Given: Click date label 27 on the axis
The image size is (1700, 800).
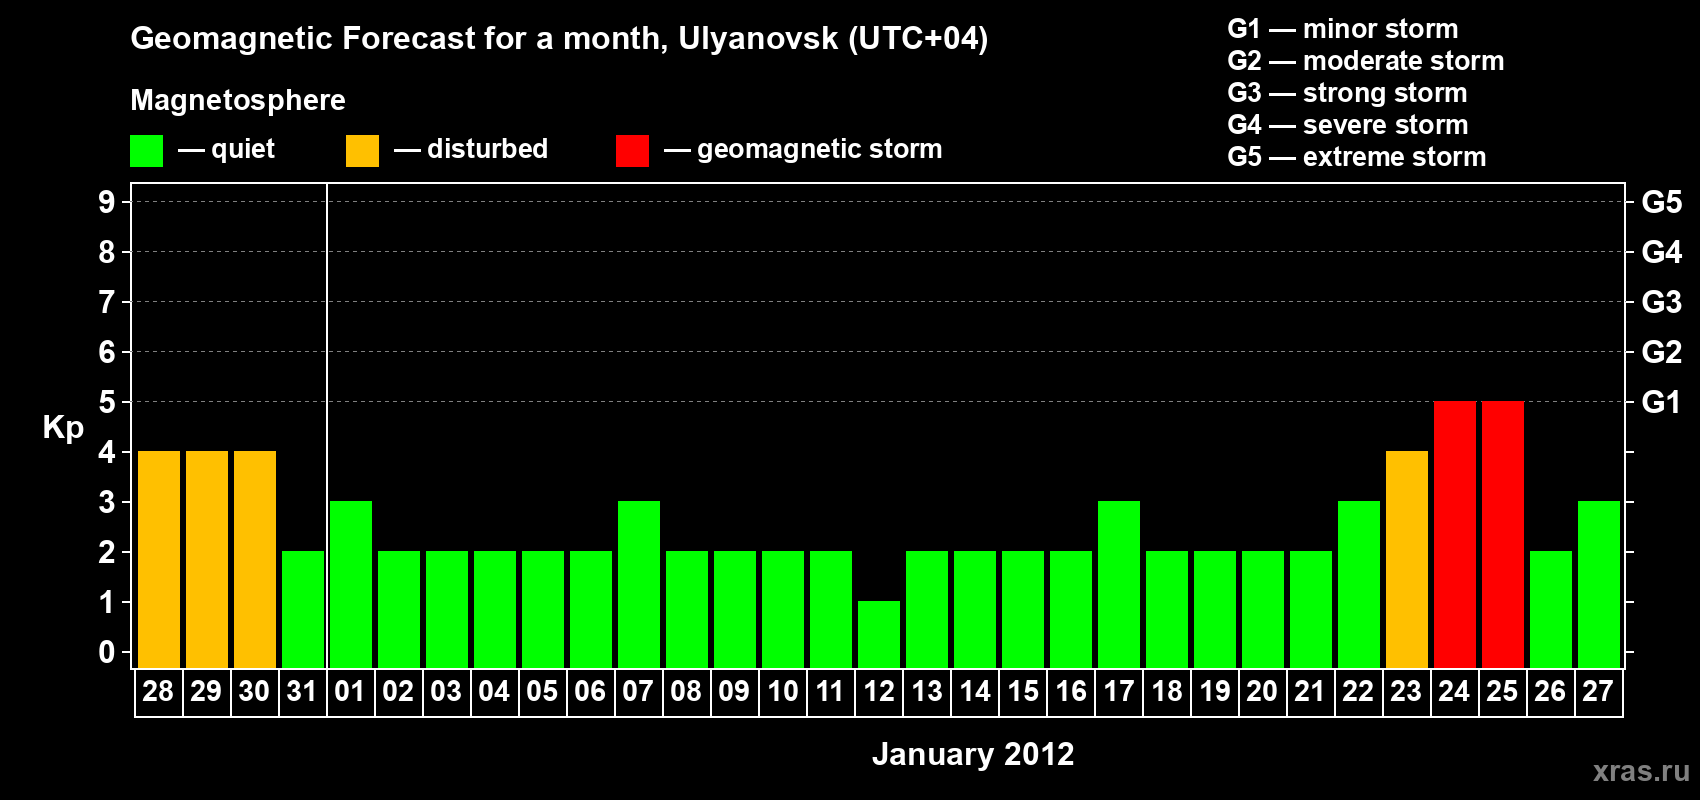Looking at the screenshot, I should (1598, 691).
